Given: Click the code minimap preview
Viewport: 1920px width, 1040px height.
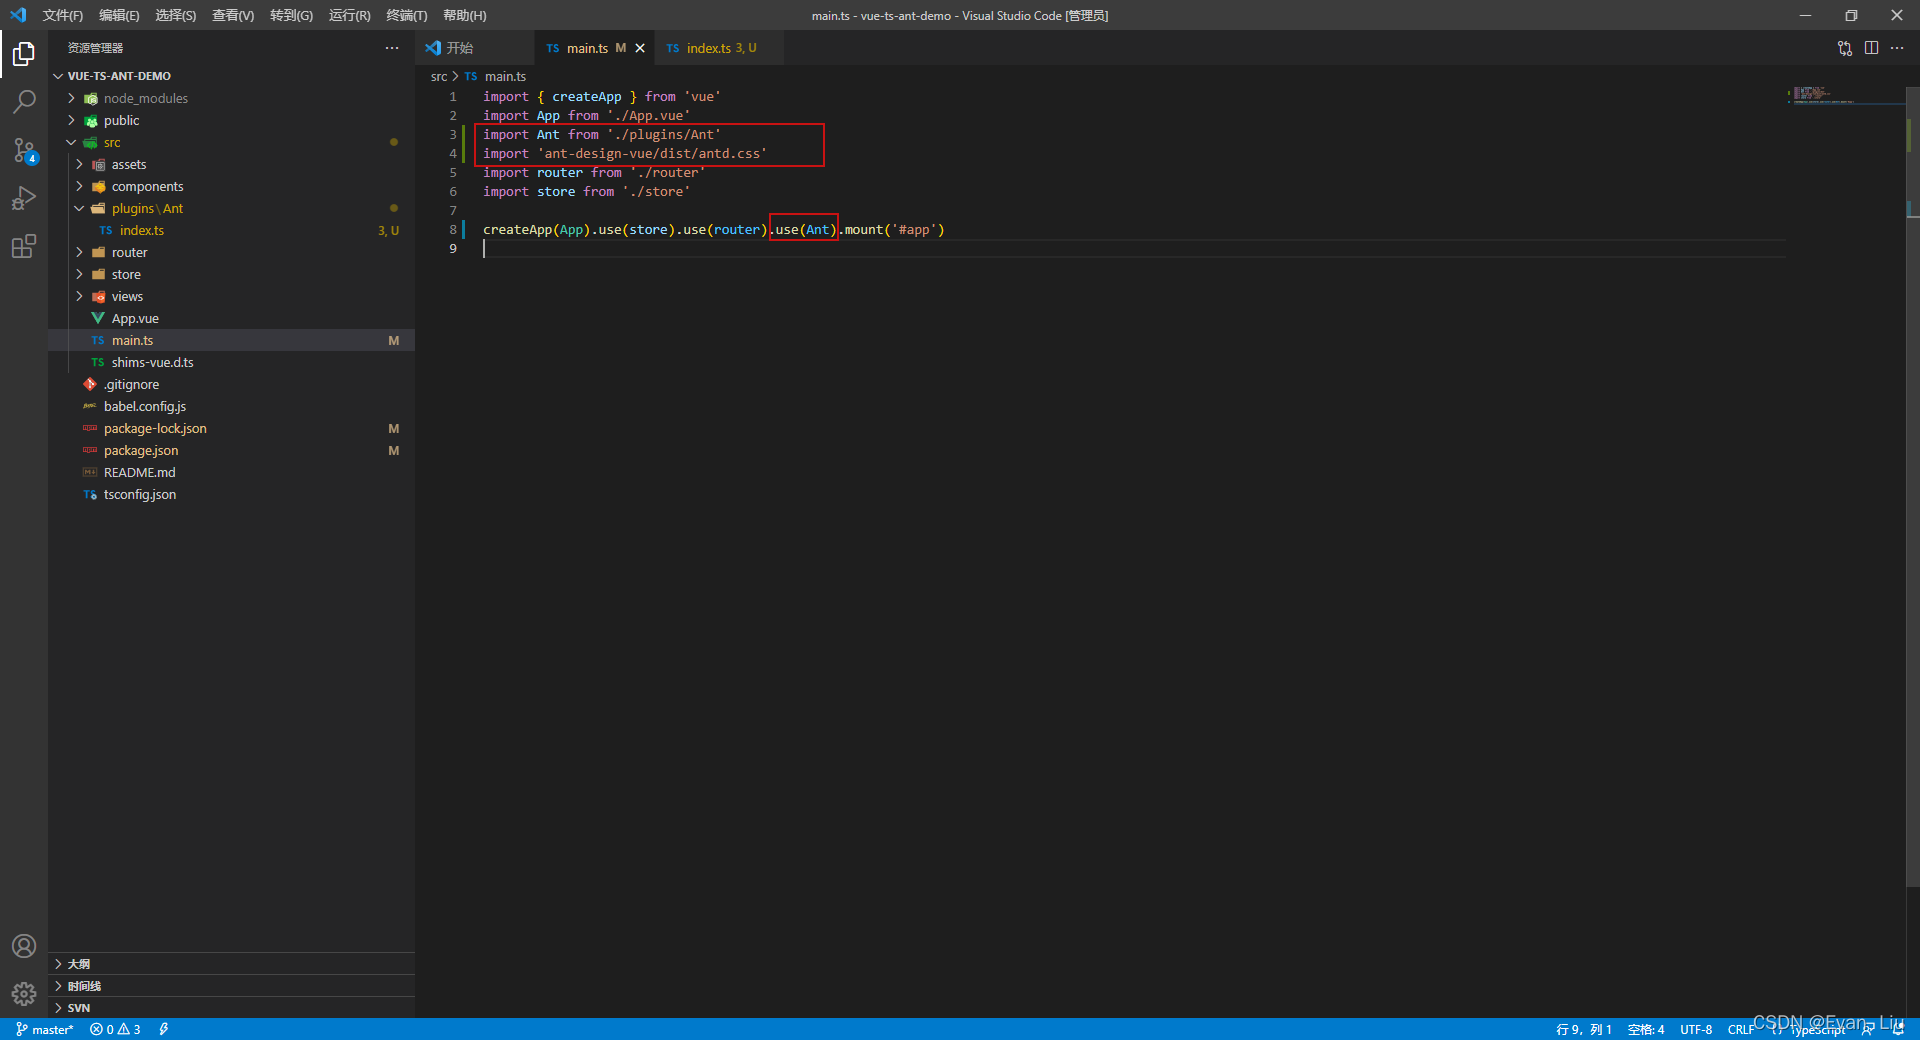Looking at the screenshot, I should (1845, 95).
